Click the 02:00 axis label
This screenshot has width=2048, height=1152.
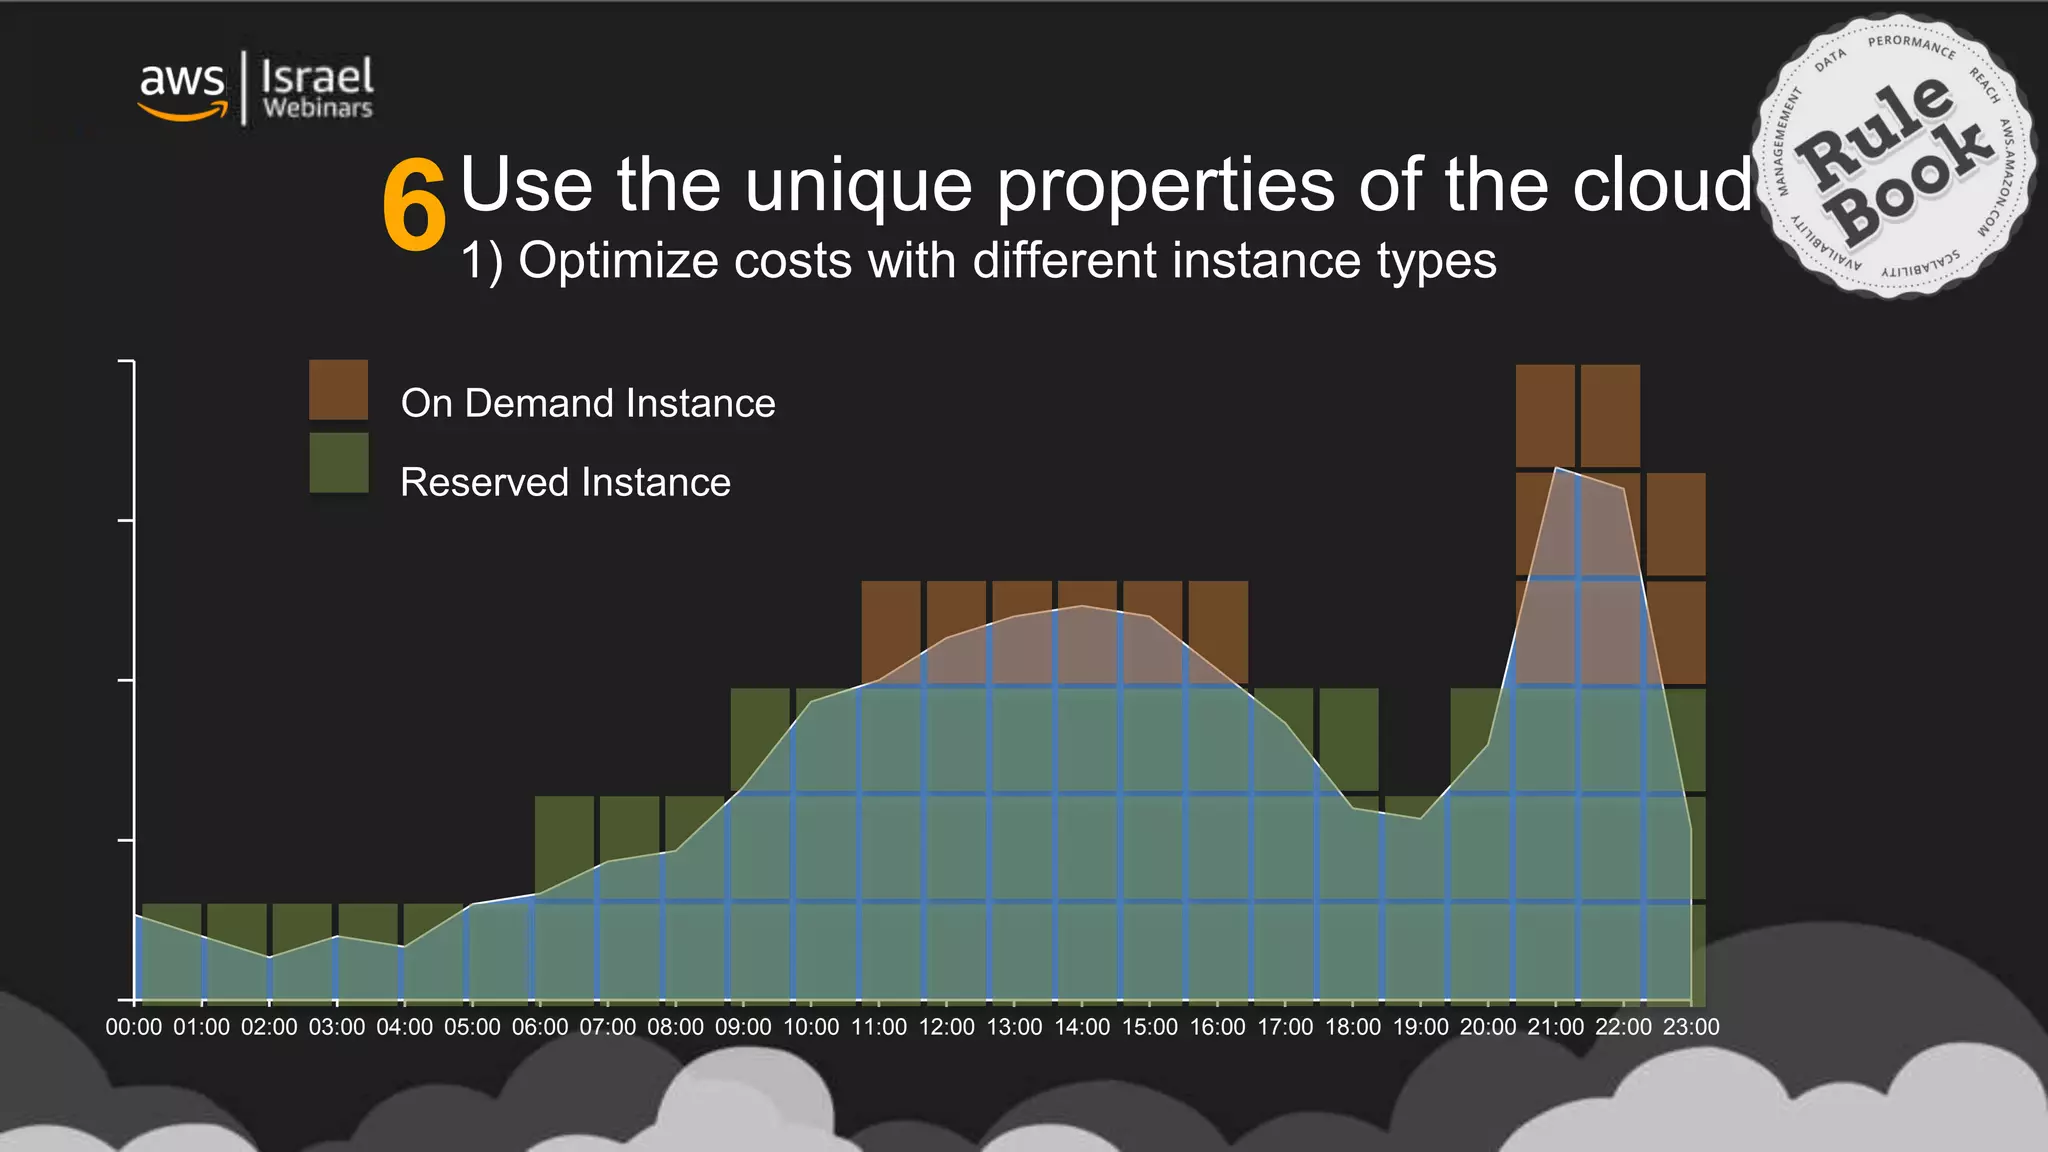(x=269, y=1027)
